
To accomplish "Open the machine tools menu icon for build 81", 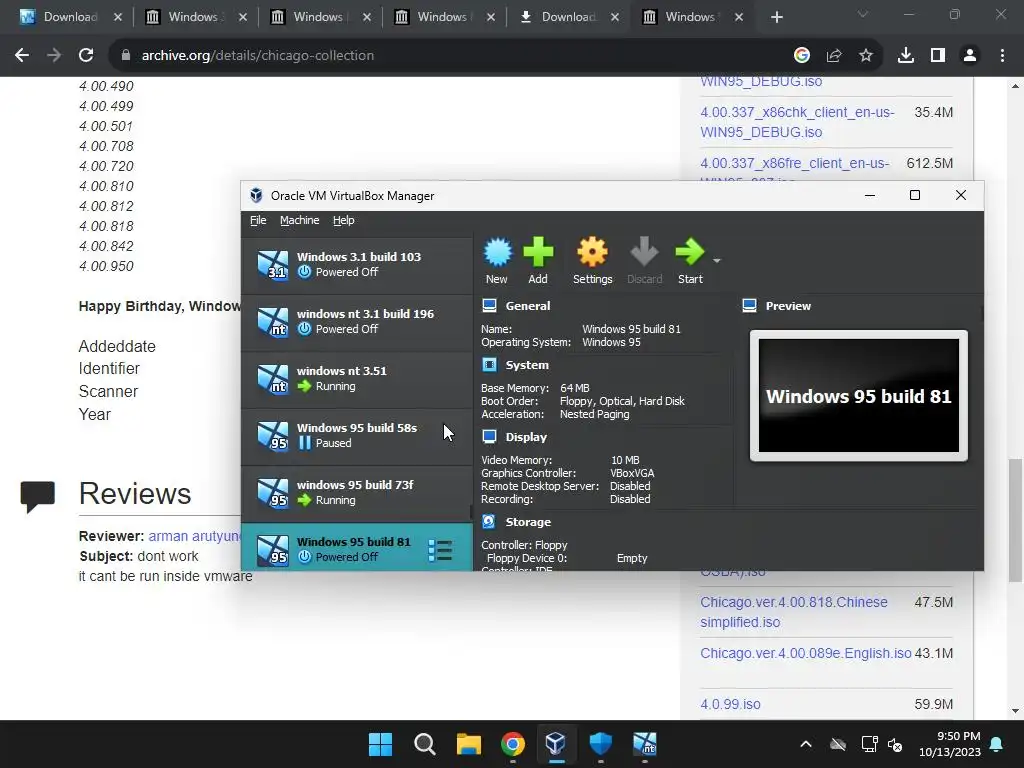I will (x=440, y=550).
